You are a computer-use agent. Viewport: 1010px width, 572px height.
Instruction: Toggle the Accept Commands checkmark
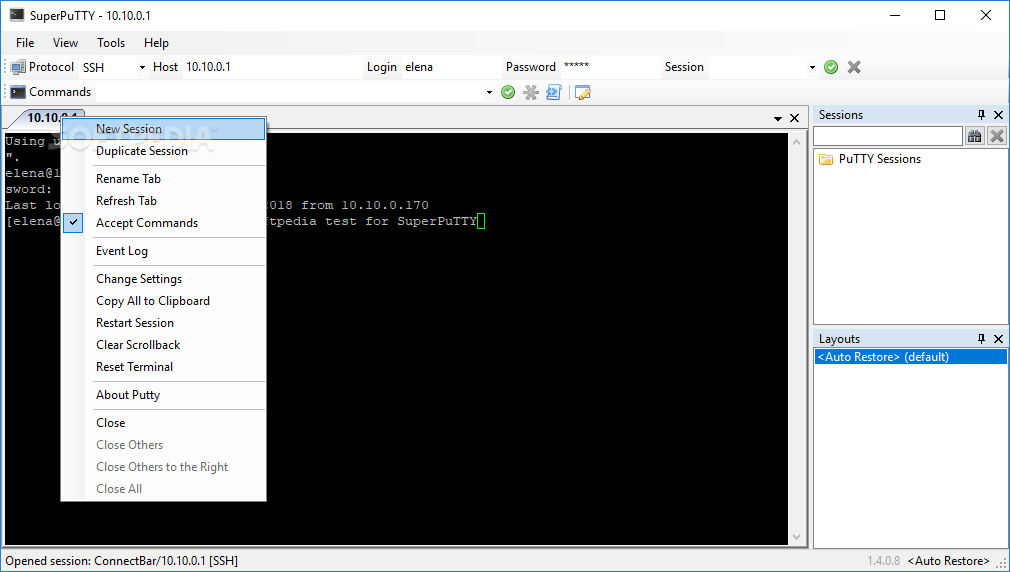click(x=73, y=223)
